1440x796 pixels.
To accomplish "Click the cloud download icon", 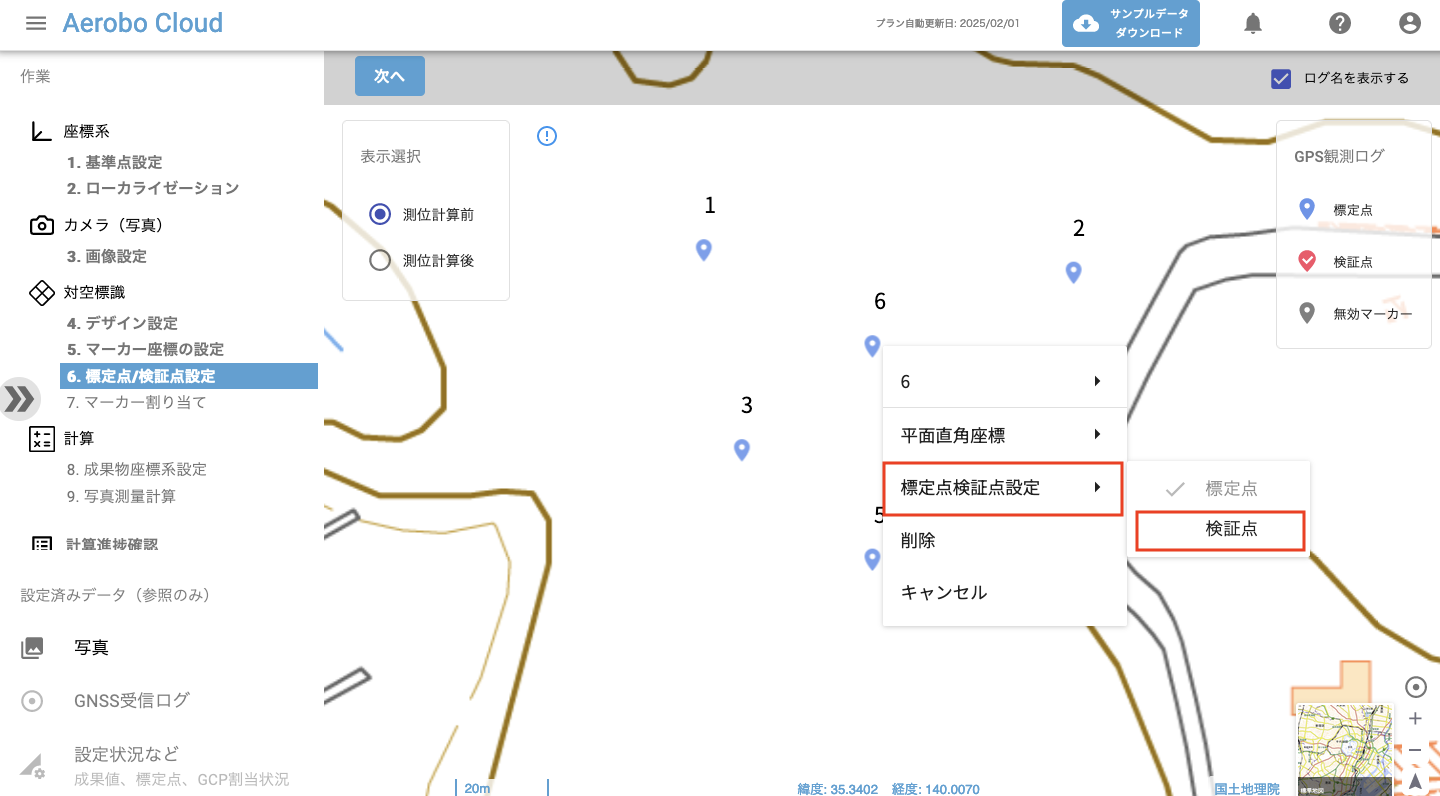I will (1086, 24).
